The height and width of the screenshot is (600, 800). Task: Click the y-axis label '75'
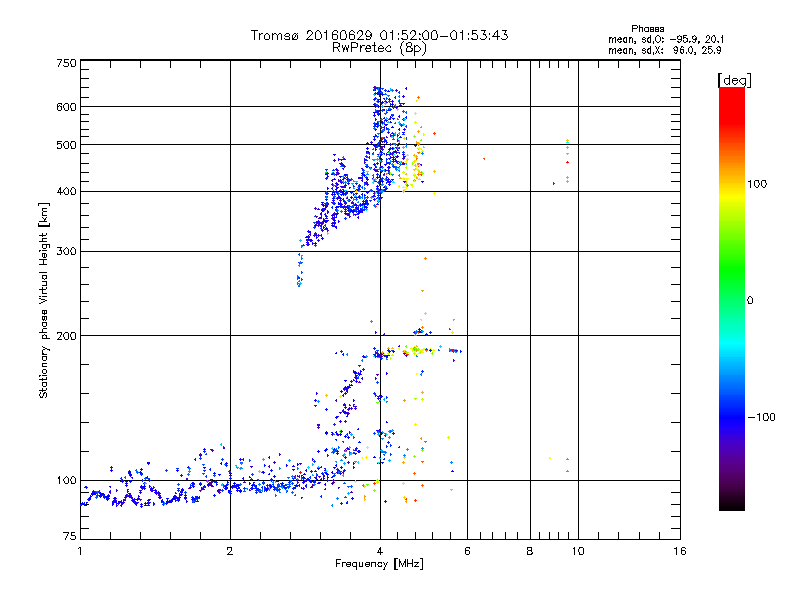[x=70, y=536]
